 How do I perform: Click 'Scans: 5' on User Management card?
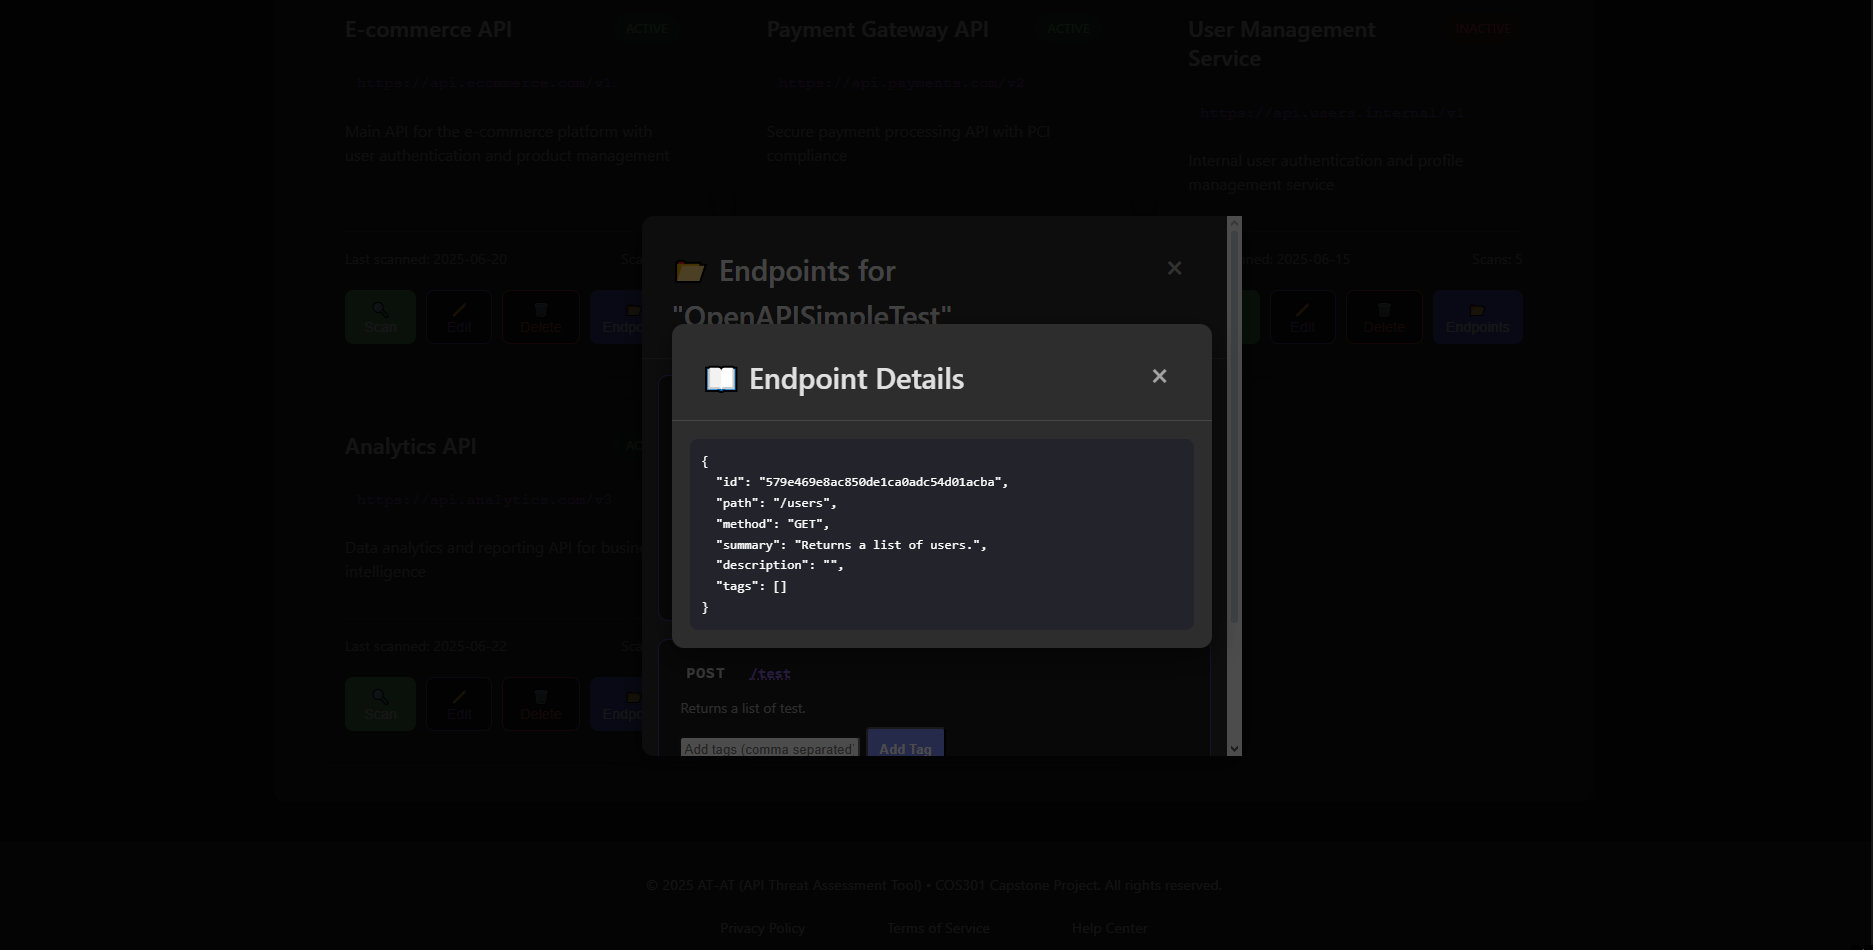click(x=1497, y=259)
